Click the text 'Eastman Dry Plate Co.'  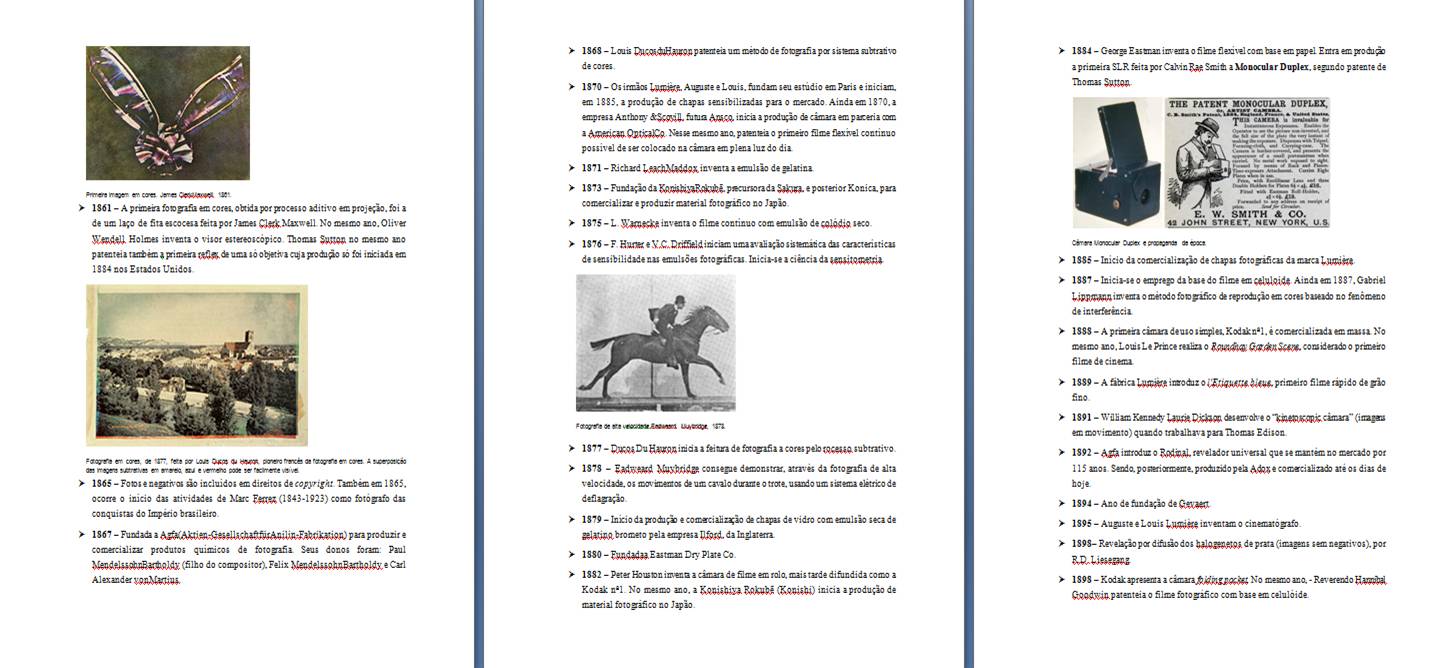(694, 554)
